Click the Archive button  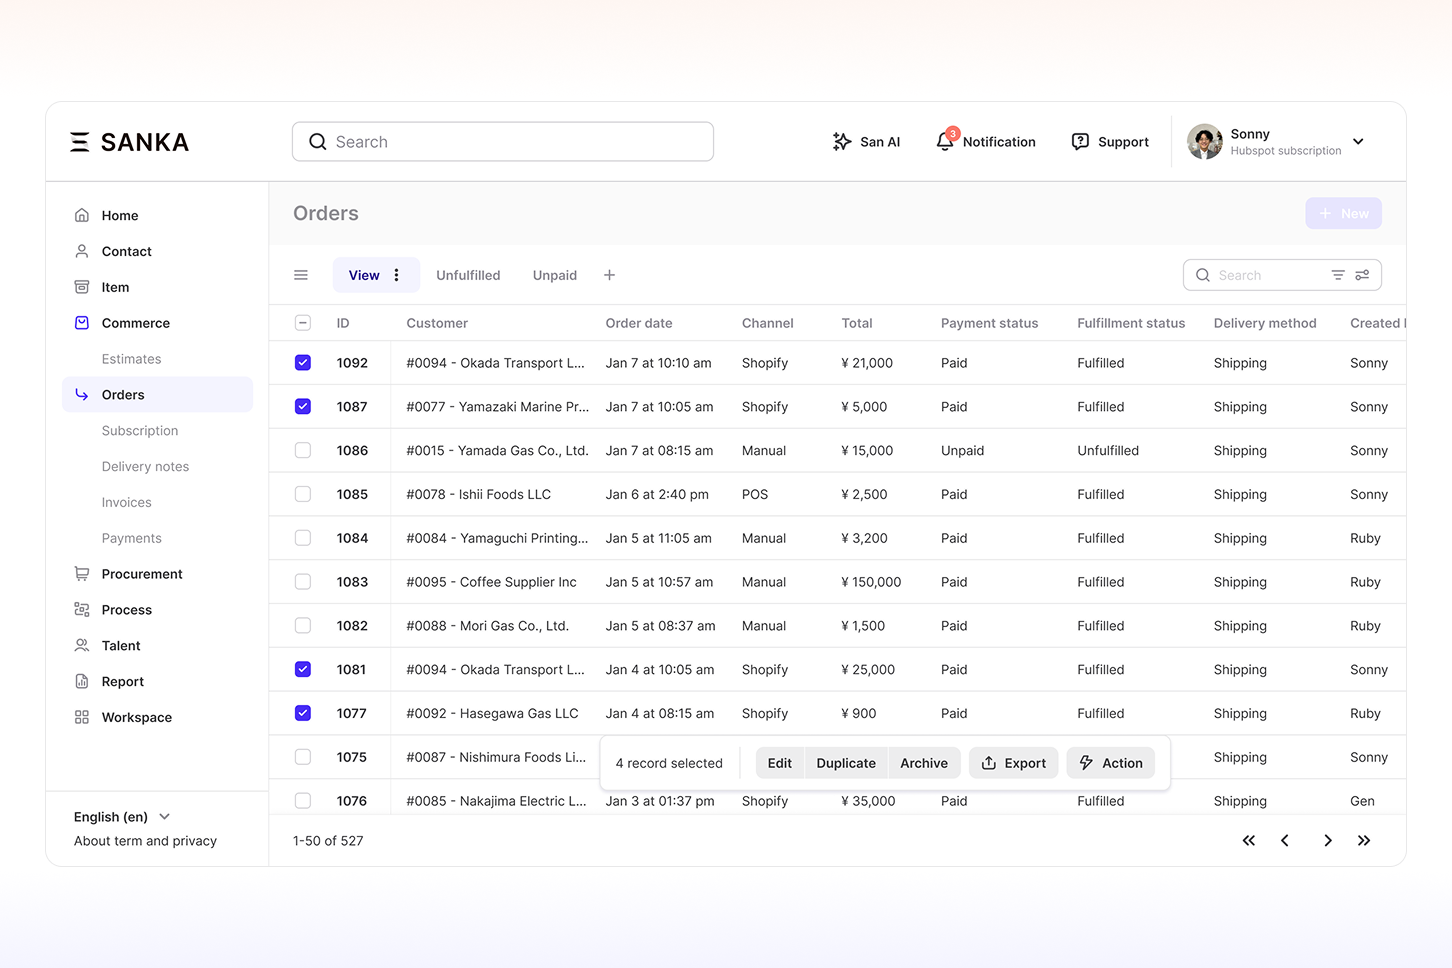[x=923, y=763]
